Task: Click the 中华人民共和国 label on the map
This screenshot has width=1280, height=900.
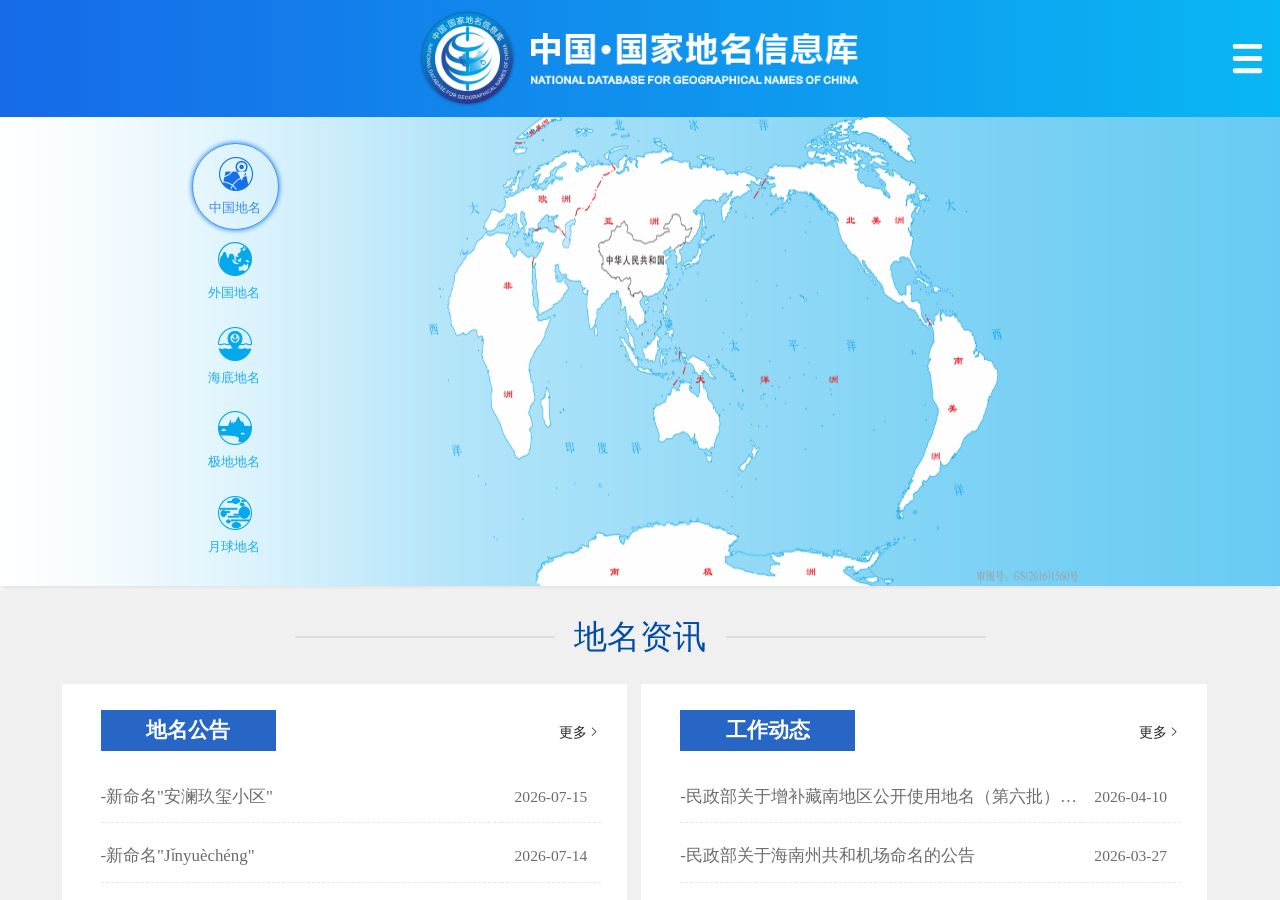Action: [635, 260]
